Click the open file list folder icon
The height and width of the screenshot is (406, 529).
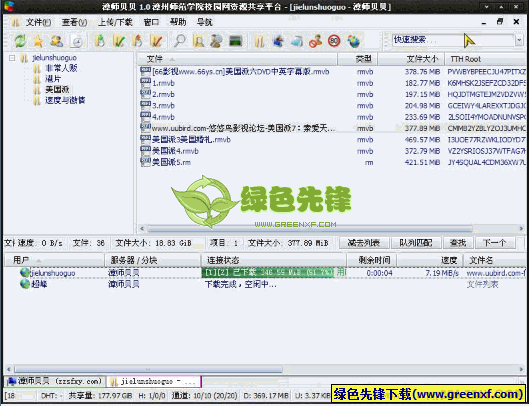point(259,41)
